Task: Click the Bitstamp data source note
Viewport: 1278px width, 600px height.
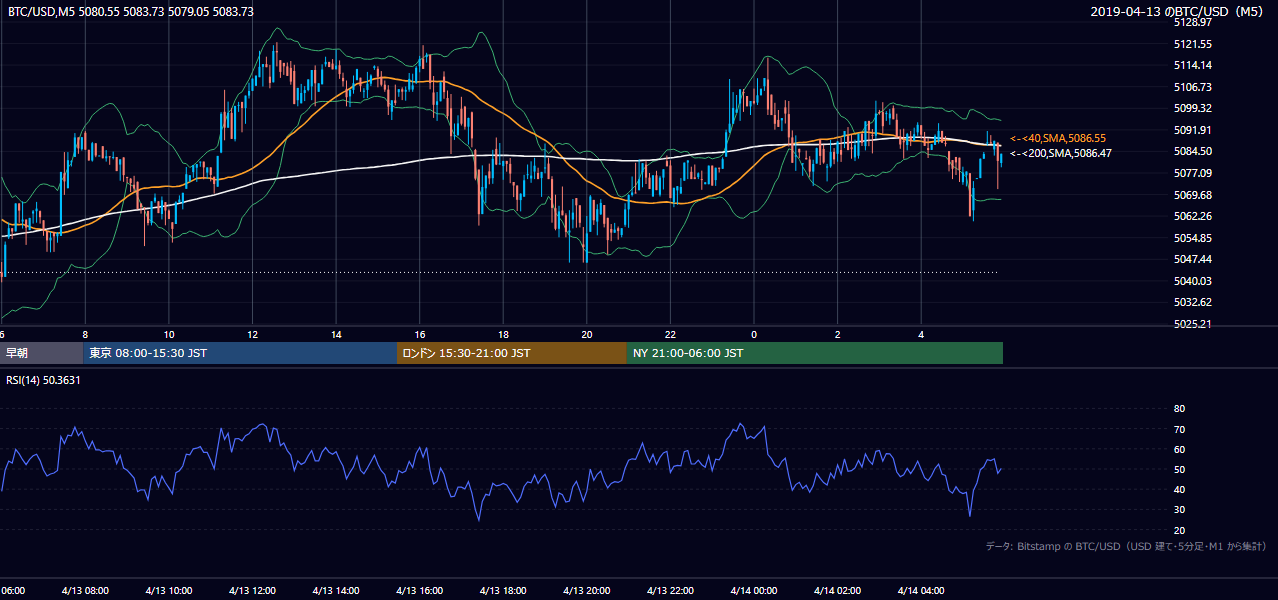Action: 1126,547
